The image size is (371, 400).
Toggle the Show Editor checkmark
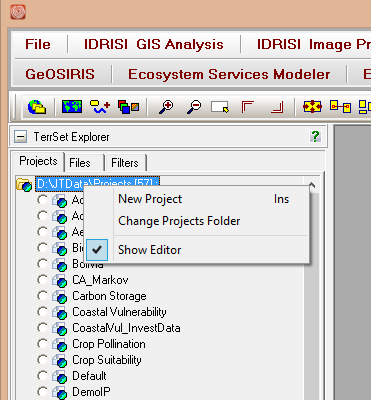pos(97,250)
